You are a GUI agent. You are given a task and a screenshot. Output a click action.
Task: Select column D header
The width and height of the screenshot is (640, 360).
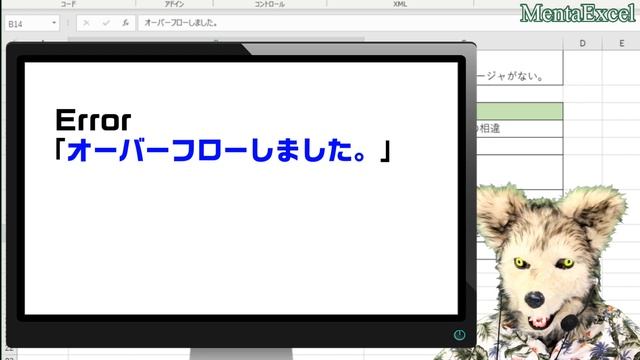click(x=582, y=43)
